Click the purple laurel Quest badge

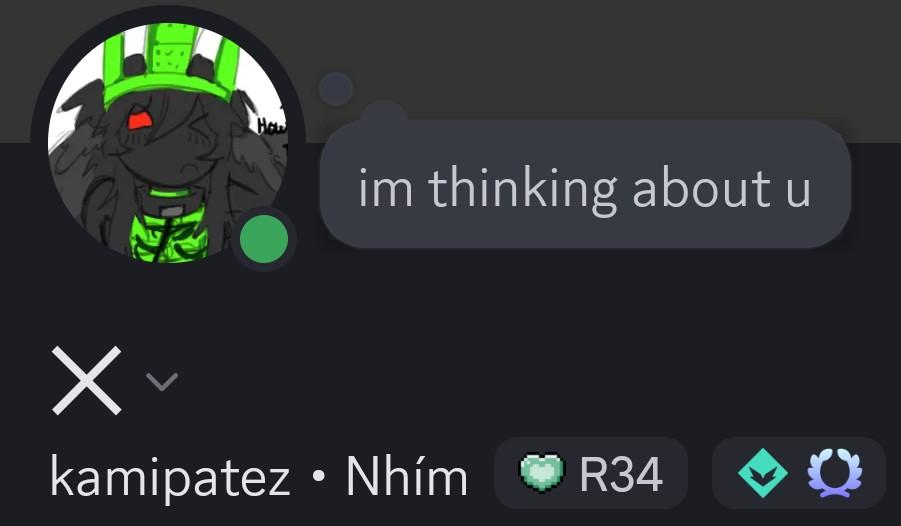(835, 473)
